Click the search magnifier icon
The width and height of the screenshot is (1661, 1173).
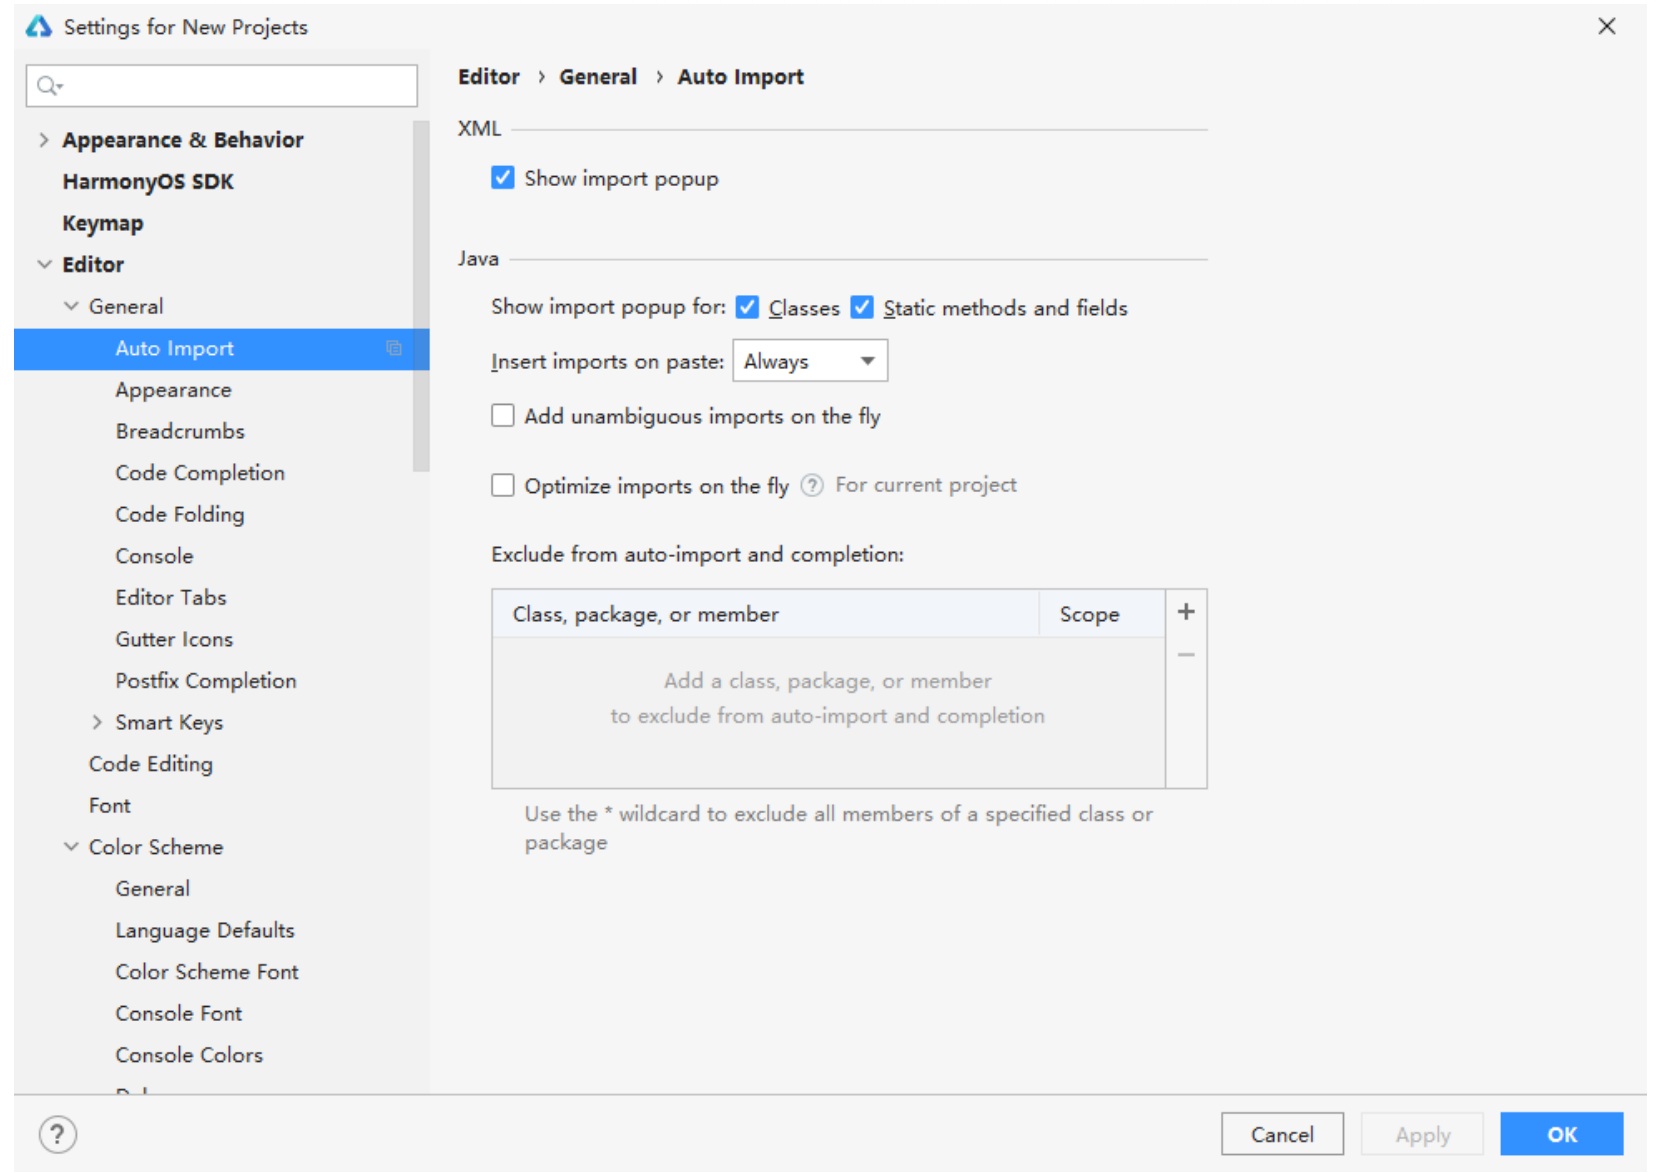pos(48,86)
